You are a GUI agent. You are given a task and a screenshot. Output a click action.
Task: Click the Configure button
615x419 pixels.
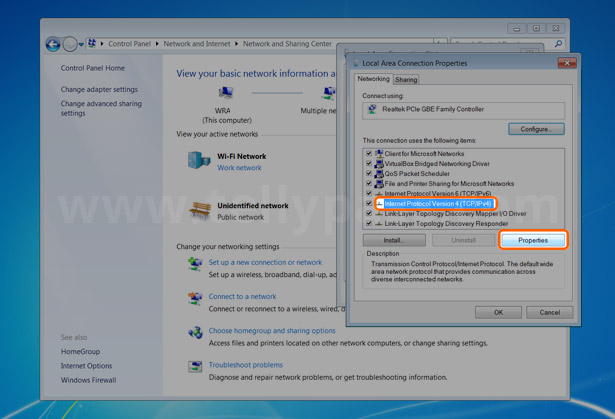[536, 129]
